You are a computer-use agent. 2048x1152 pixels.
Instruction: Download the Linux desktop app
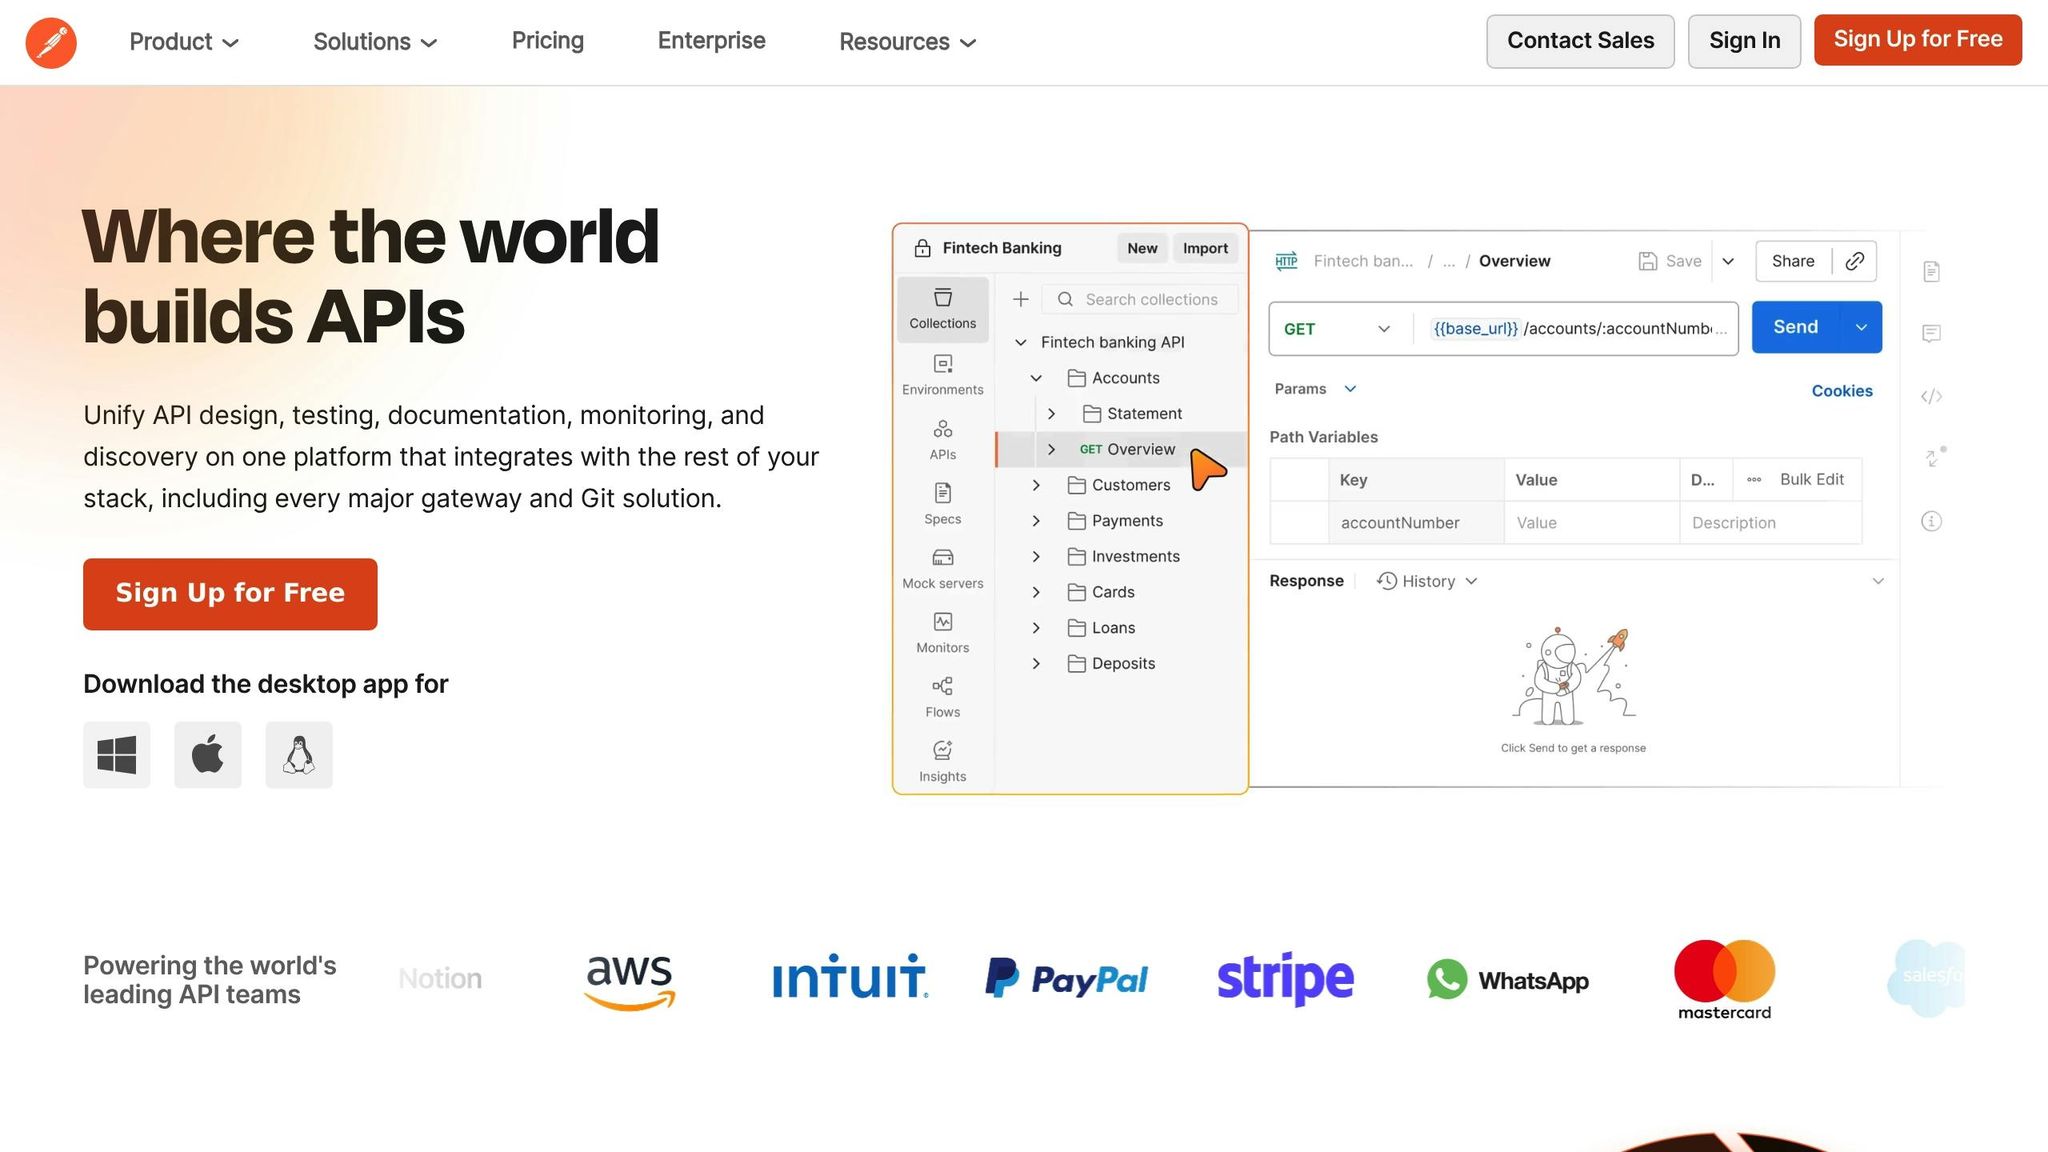click(299, 755)
